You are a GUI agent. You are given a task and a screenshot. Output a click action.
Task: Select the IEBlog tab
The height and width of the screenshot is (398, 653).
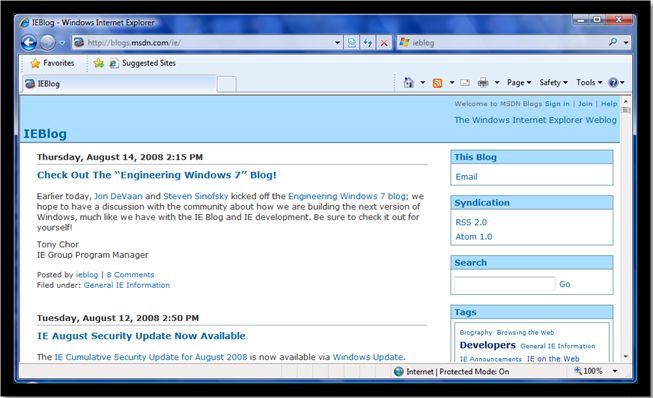coord(120,84)
